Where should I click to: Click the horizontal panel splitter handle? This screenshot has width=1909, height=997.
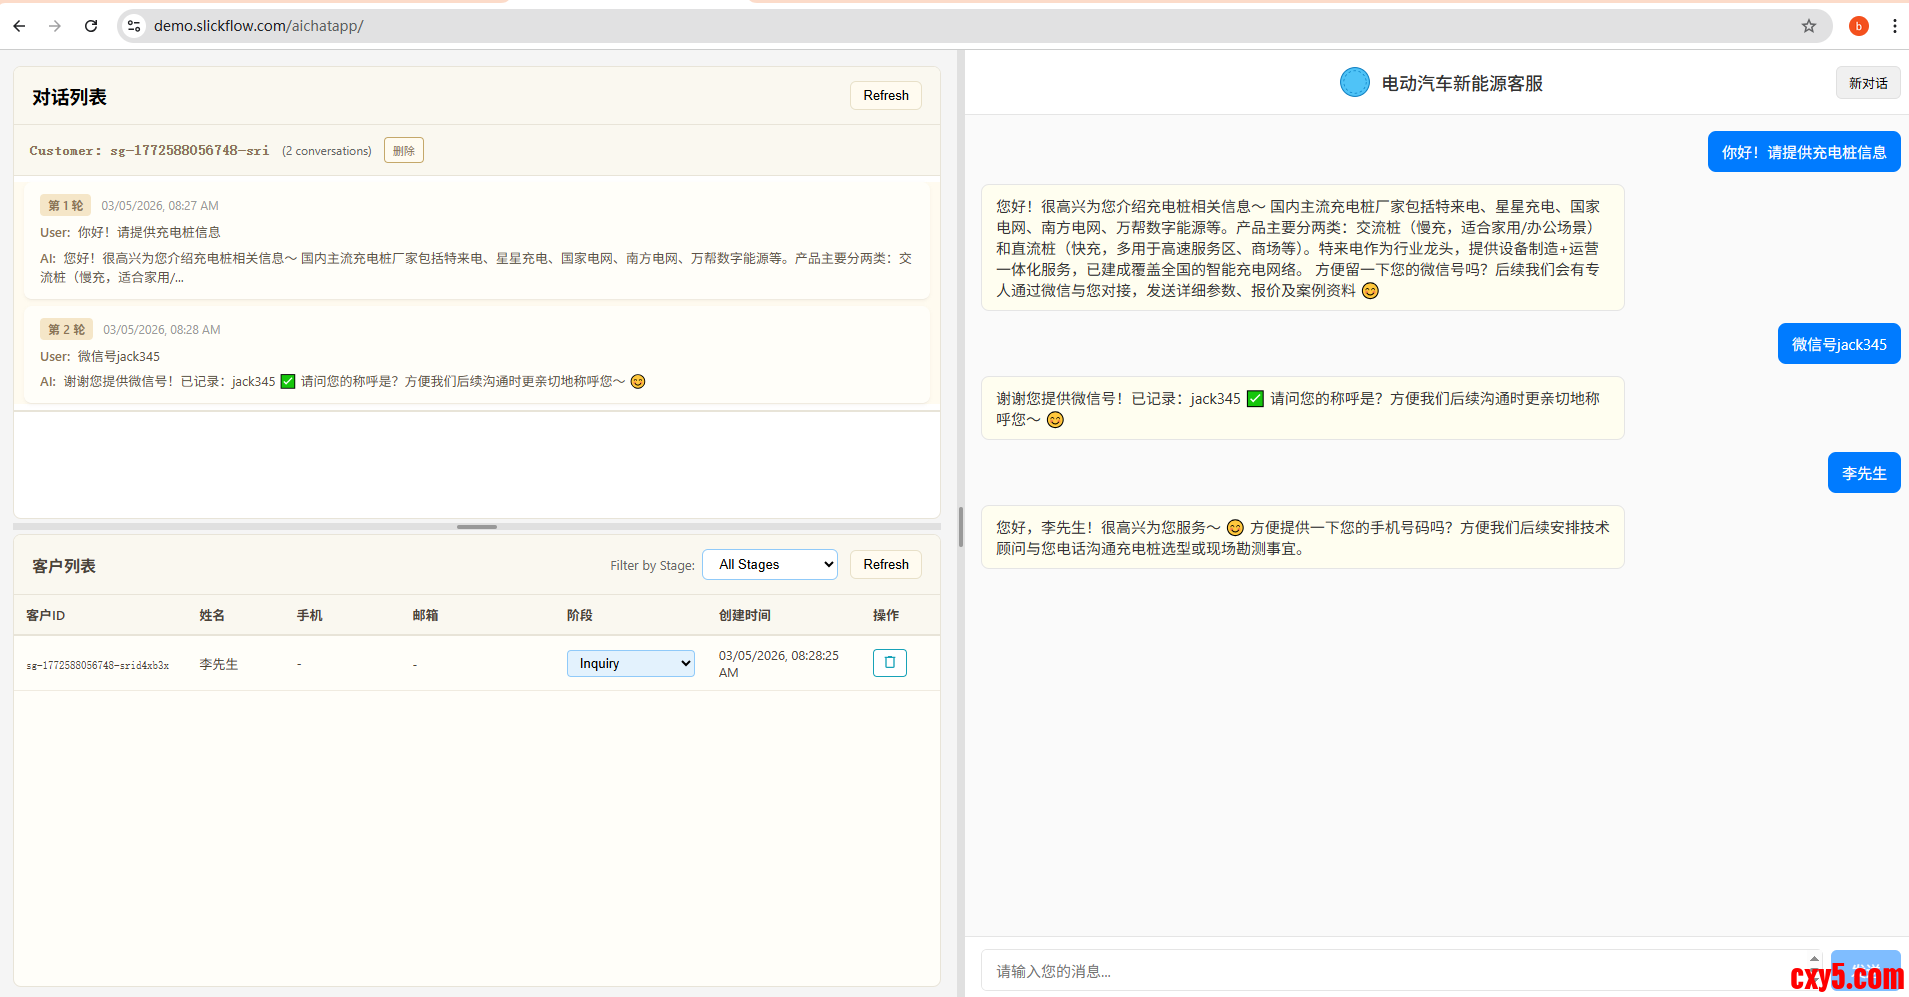coord(477,526)
